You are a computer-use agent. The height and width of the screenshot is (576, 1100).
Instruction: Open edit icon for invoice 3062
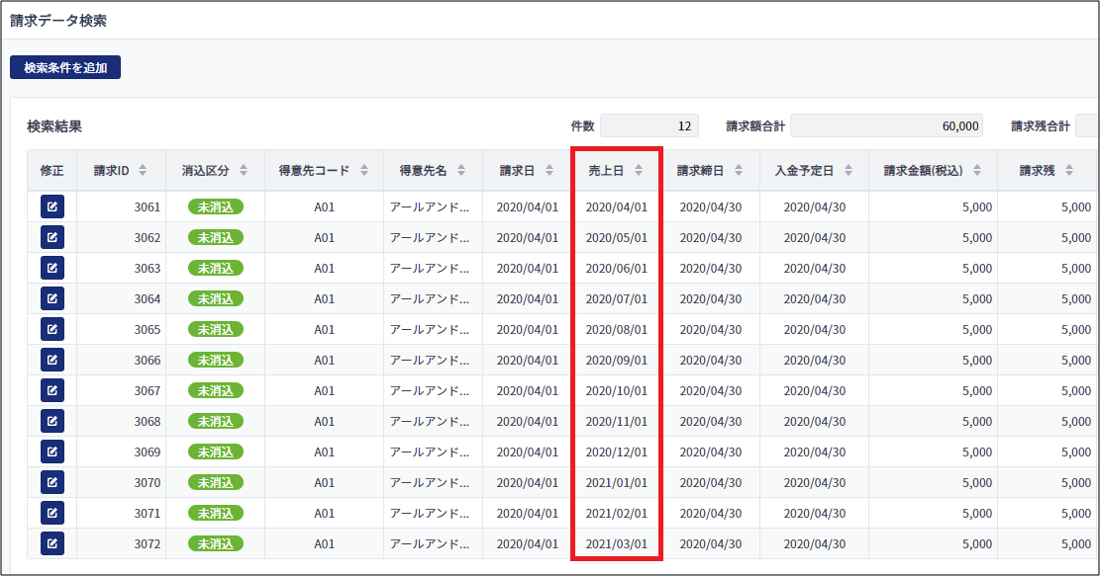click(x=52, y=237)
